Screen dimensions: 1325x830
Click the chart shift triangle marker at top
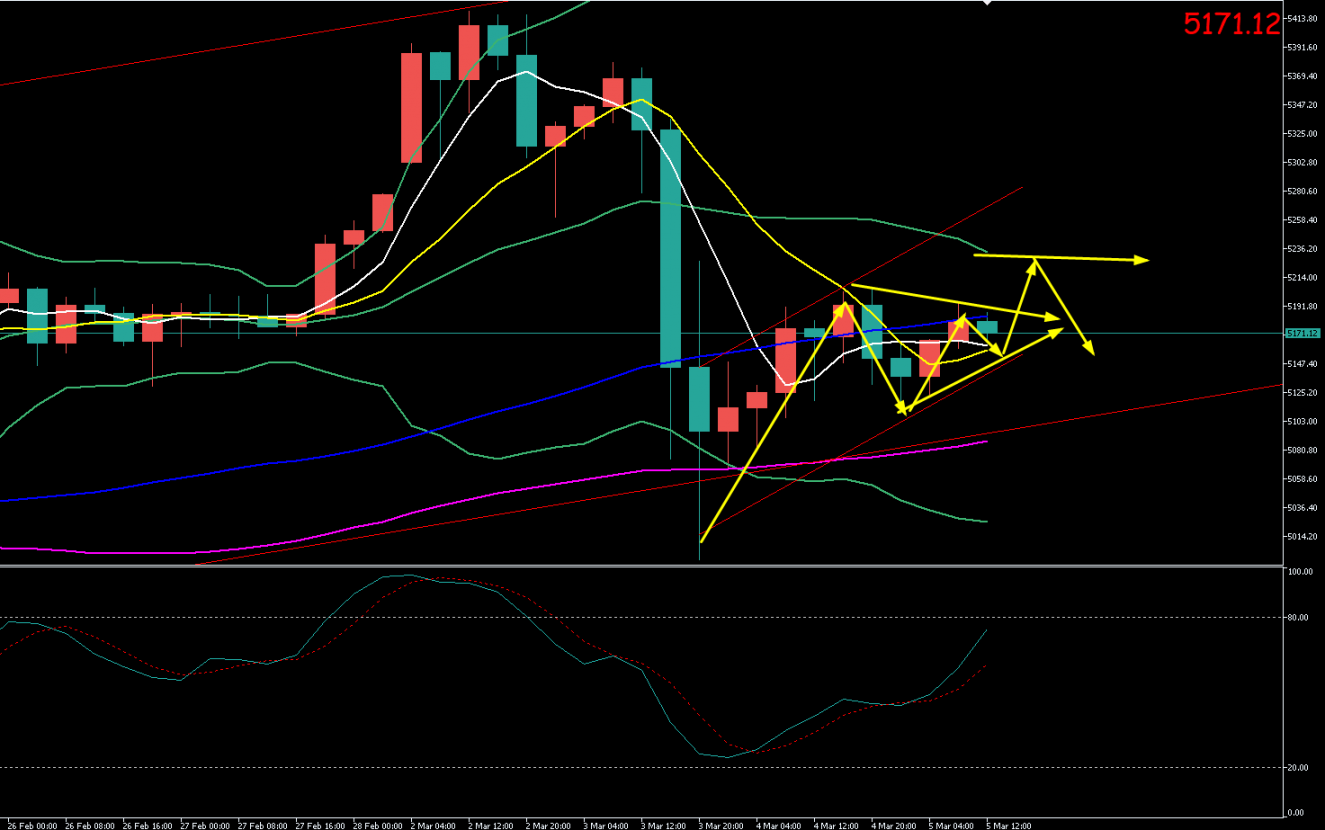pyautogui.click(x=987, y=3)
